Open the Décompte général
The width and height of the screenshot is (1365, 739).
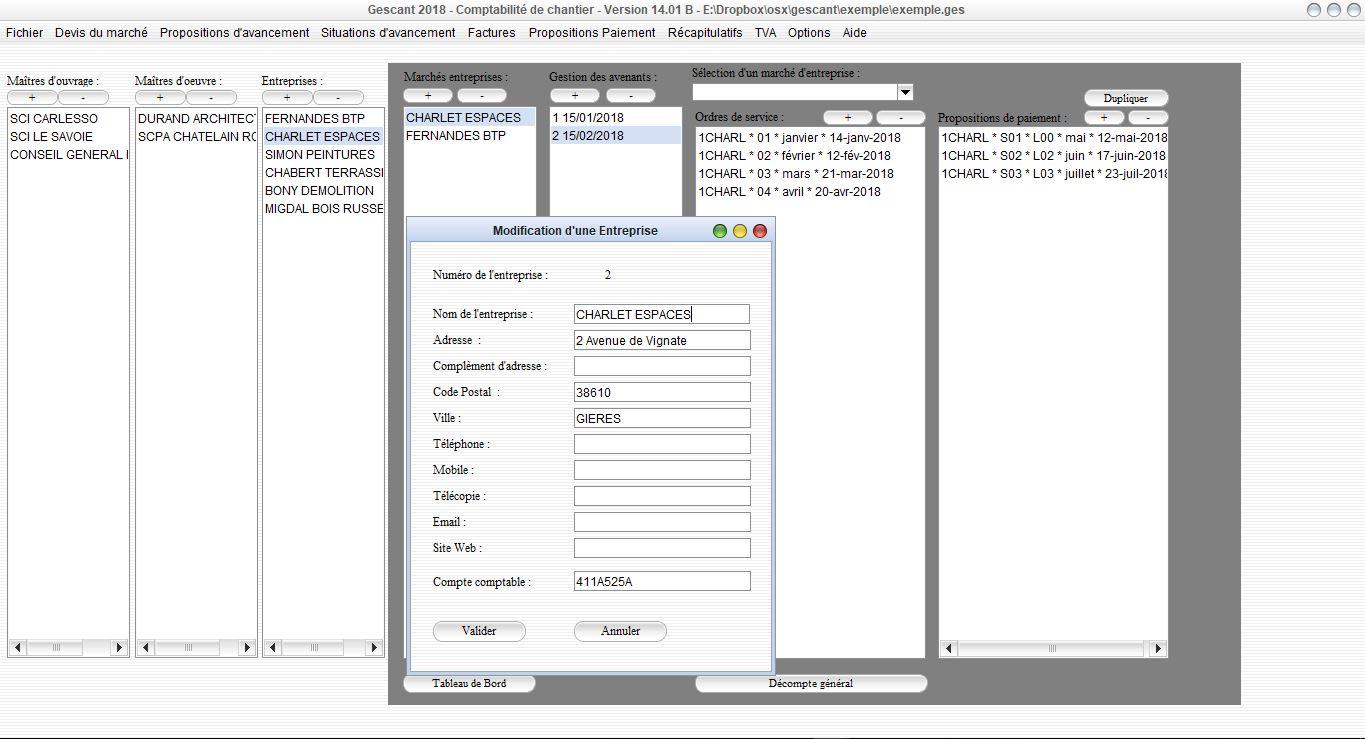click(x=811, y=684)
